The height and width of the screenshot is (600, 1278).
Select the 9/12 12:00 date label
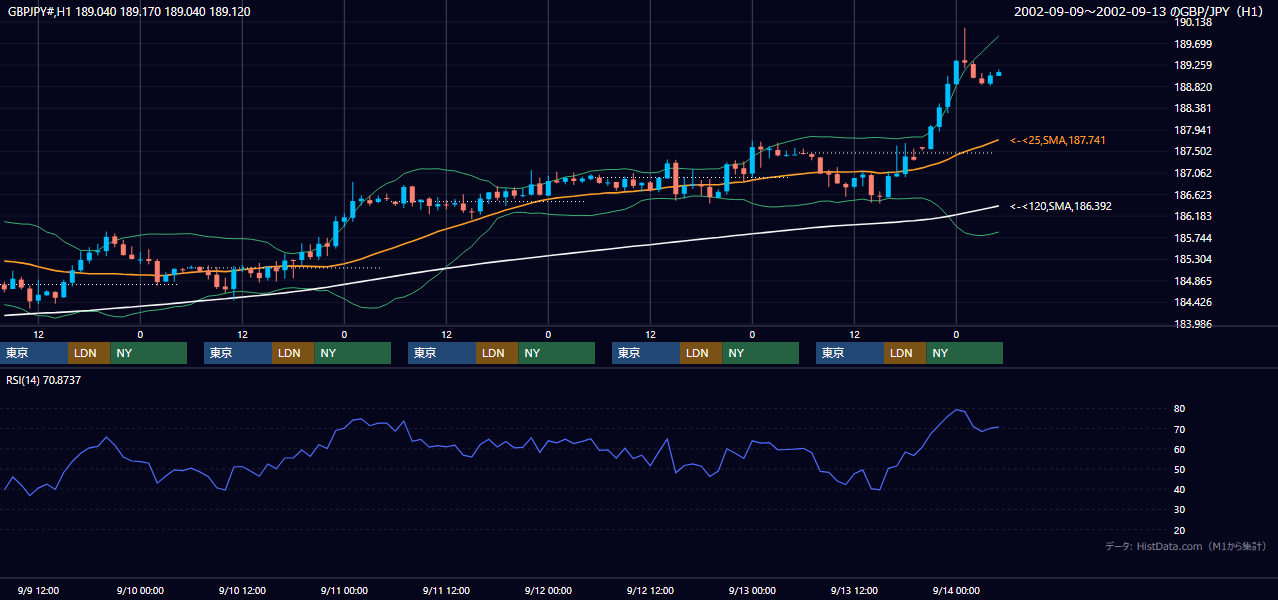pyautogui.click(x=651, y=591)
